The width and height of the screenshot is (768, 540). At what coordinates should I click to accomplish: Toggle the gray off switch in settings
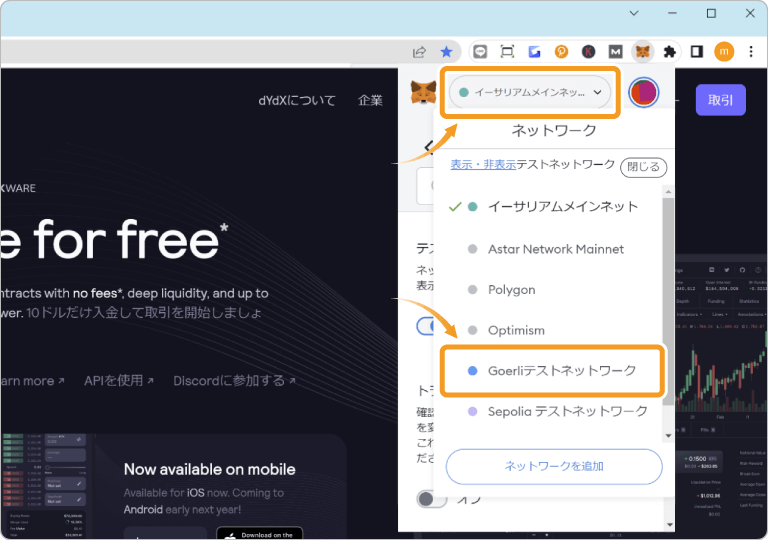pos(432,499)
